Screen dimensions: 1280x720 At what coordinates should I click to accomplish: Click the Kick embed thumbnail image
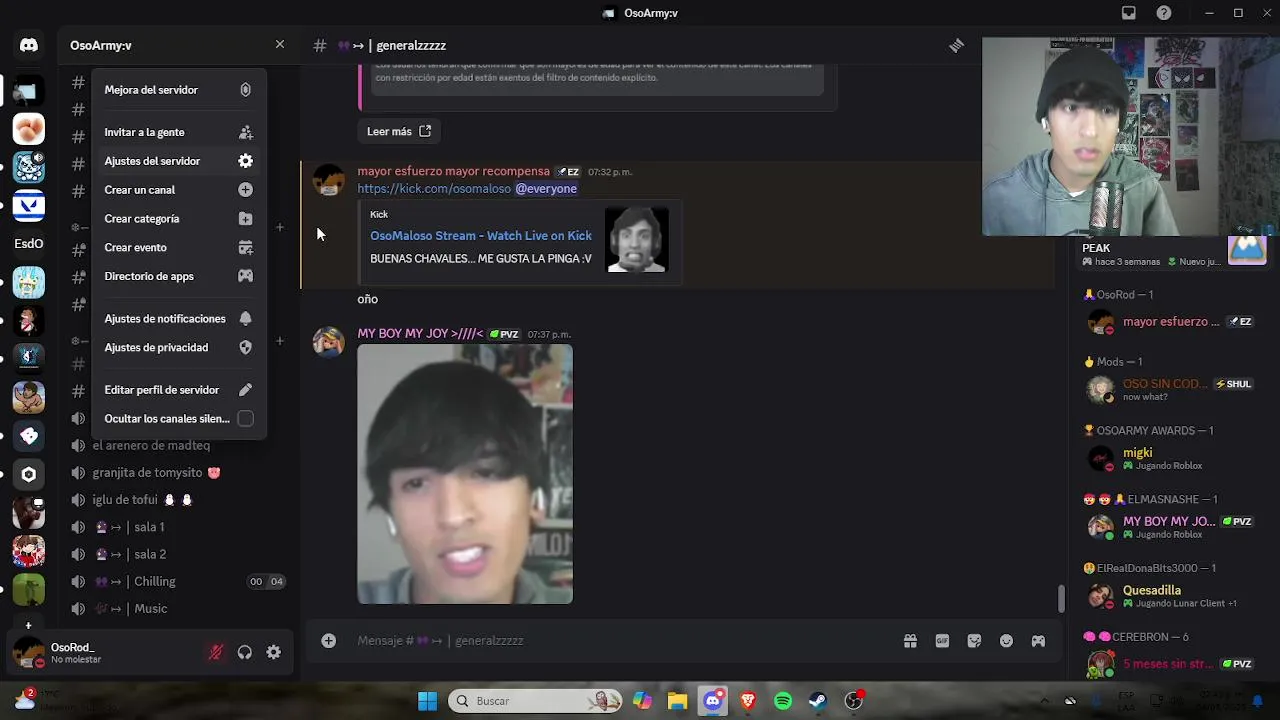(x=637, y=240)
